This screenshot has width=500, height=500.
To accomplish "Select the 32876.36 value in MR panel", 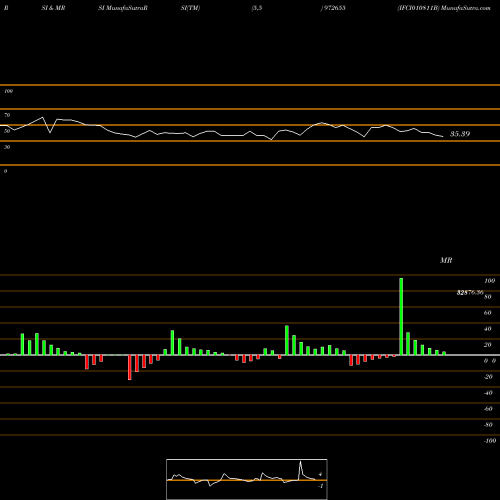I will pos(470,292).
